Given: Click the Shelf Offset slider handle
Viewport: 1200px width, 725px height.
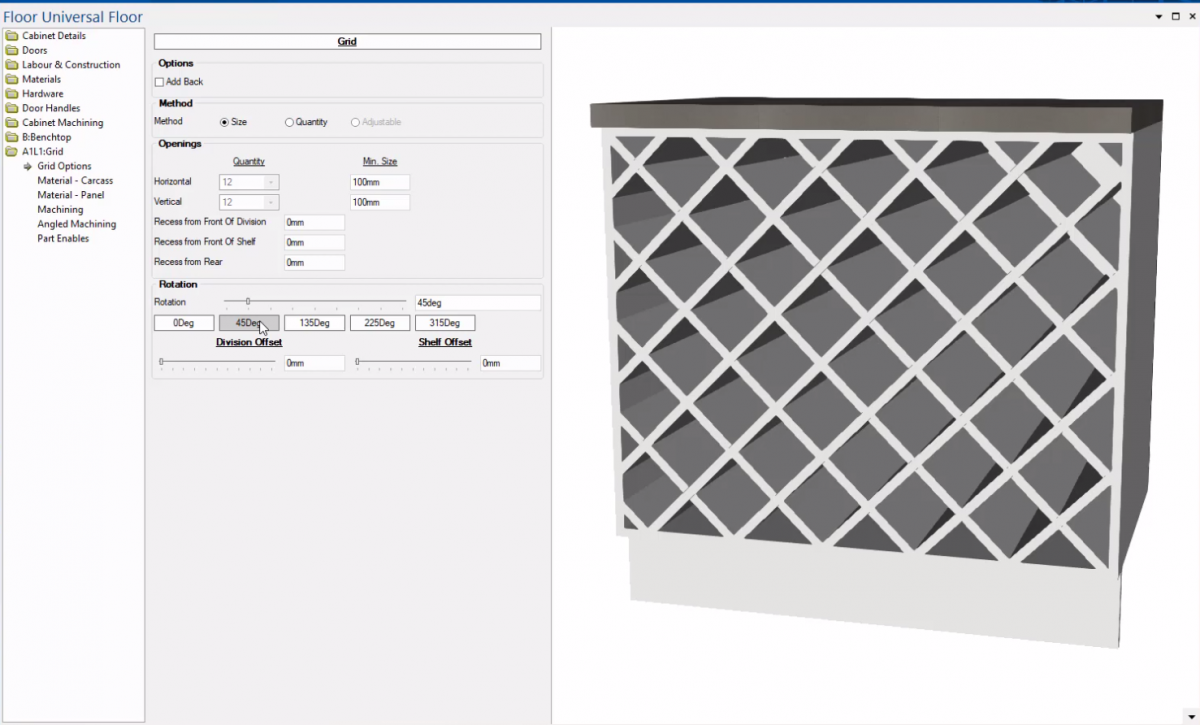Looking at the screenshot, I should coord(357,361).
